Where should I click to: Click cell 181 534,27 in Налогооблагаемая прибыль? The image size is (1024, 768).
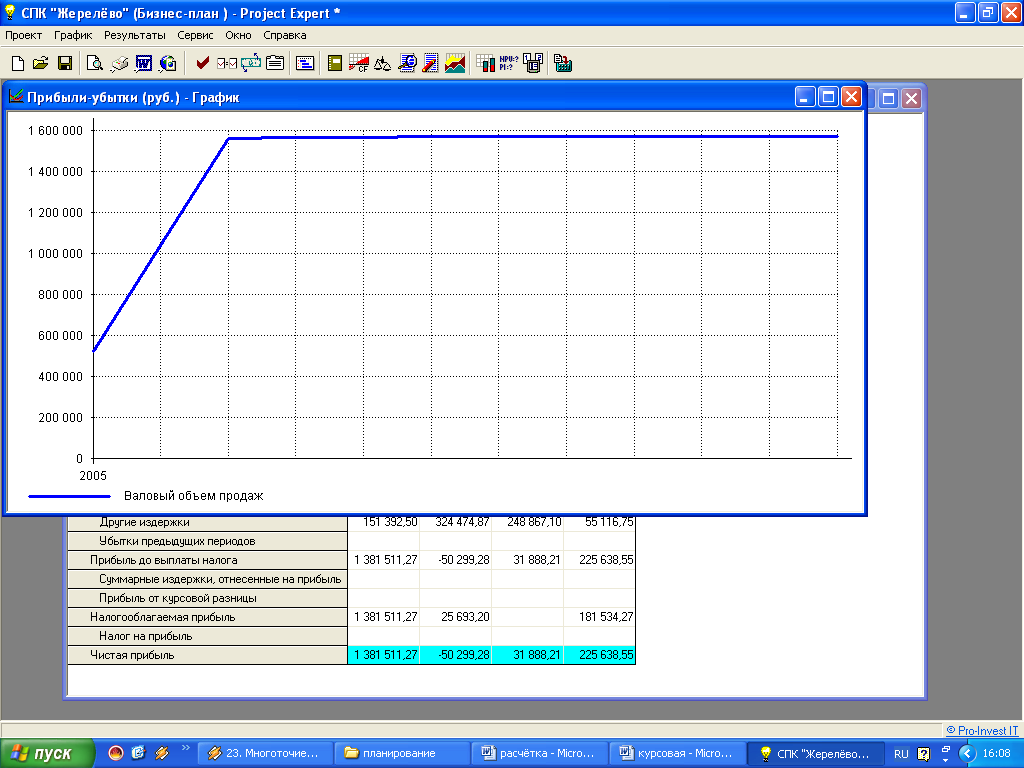coord(600,617)
